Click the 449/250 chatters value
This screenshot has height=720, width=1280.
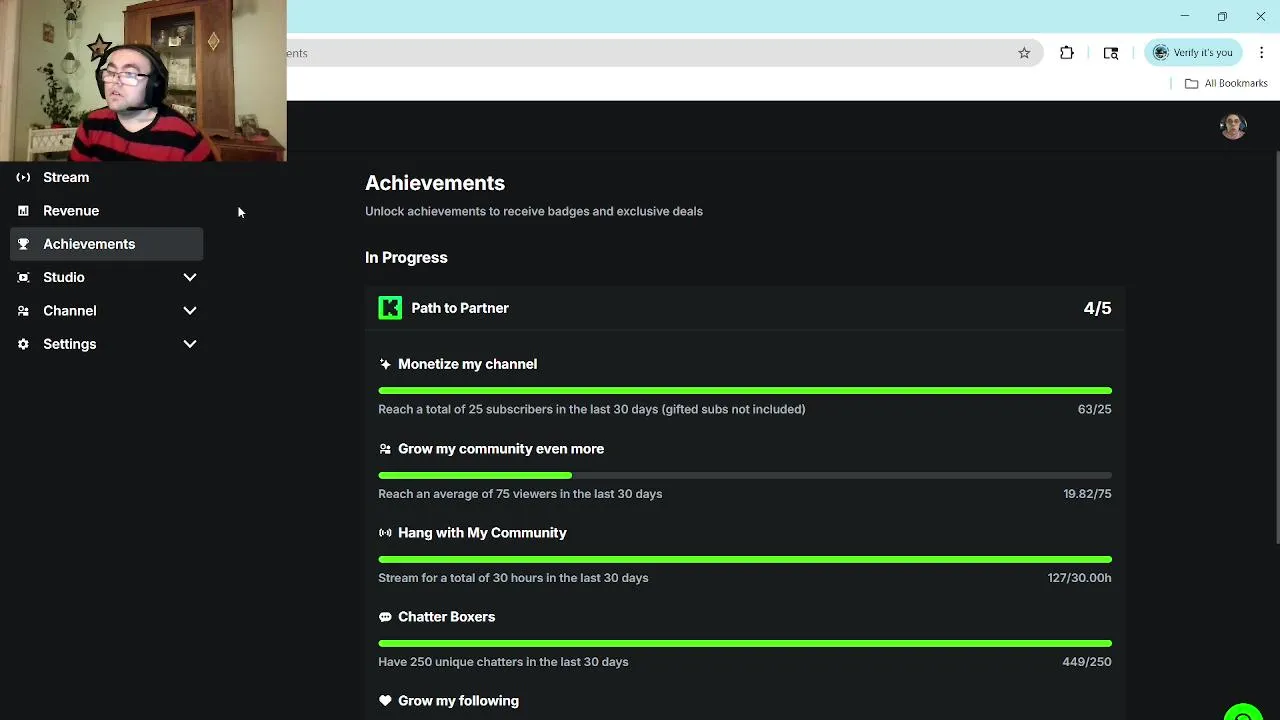click(x=1086, y=662)
